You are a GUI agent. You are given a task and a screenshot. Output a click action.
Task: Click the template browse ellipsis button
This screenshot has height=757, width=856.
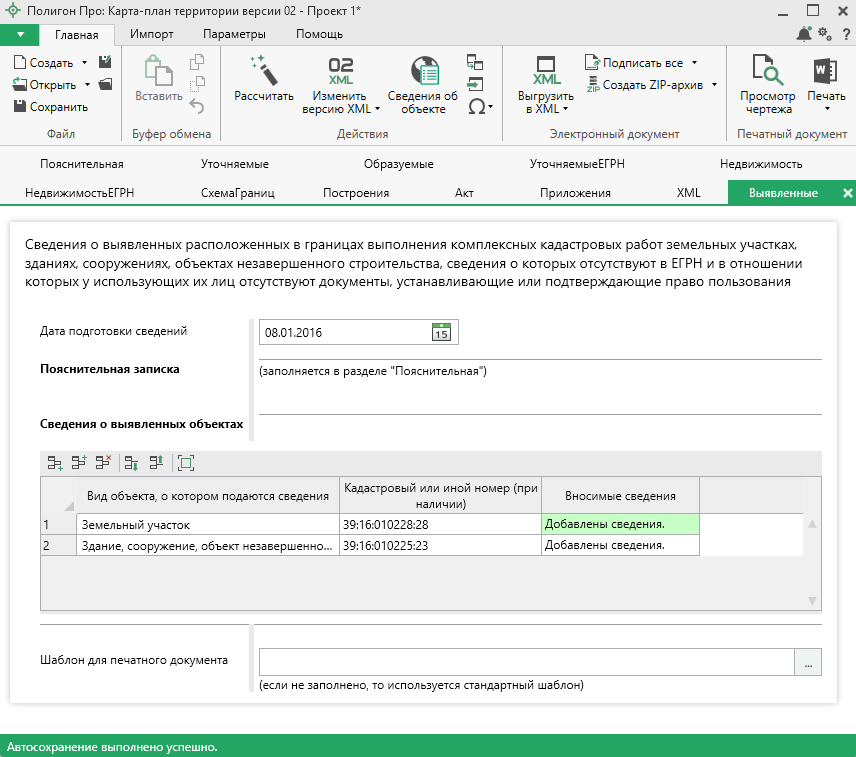pos(808,662)
